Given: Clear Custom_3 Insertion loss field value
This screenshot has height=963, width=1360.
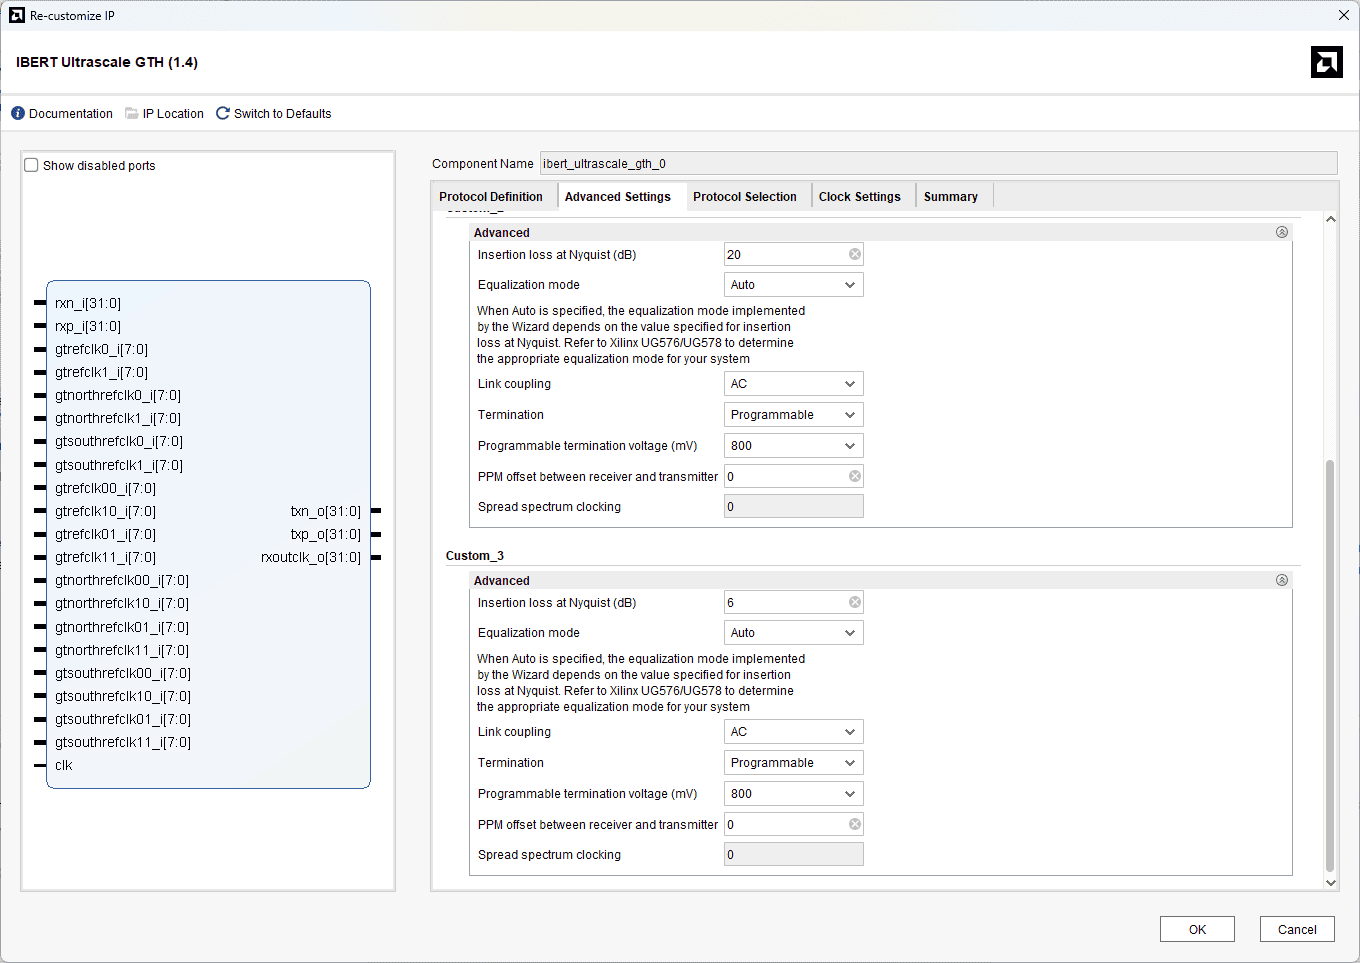Looking at the screenshot, I should click(x=855, y=603).
